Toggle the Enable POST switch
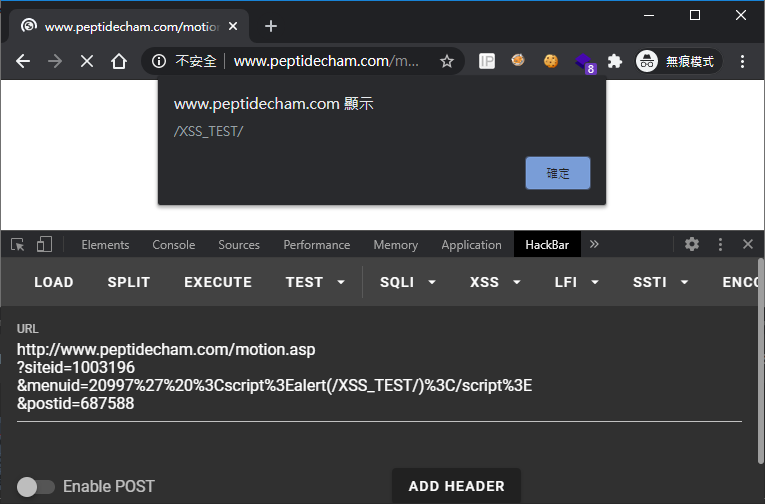This screenshot has height=504, width=765. (36, 486)
